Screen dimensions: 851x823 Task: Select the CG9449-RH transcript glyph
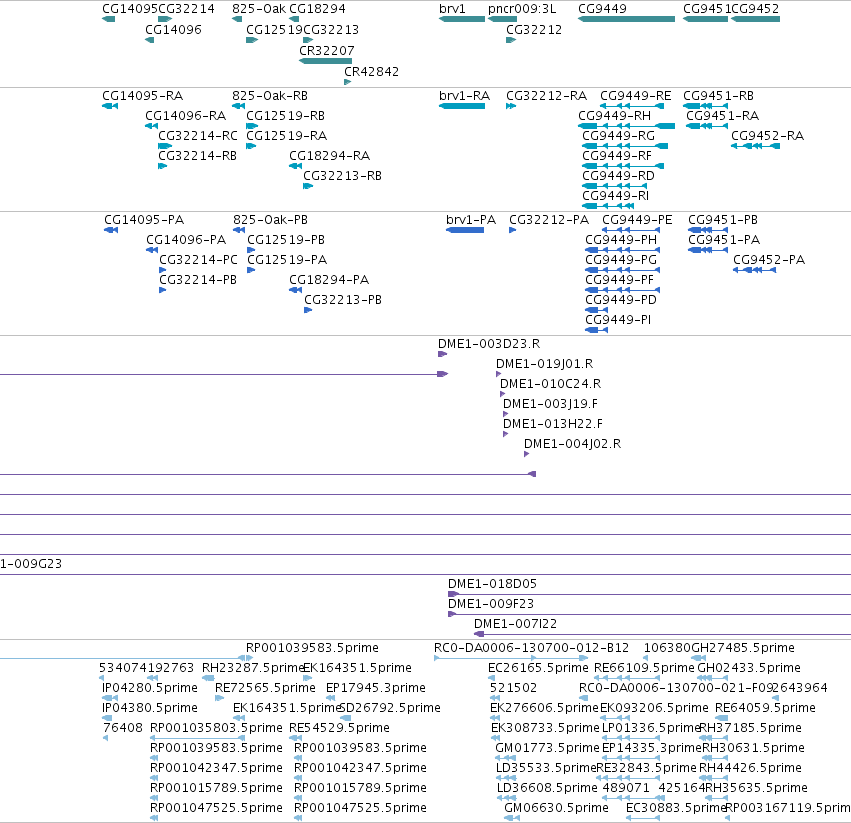(626, 126)
